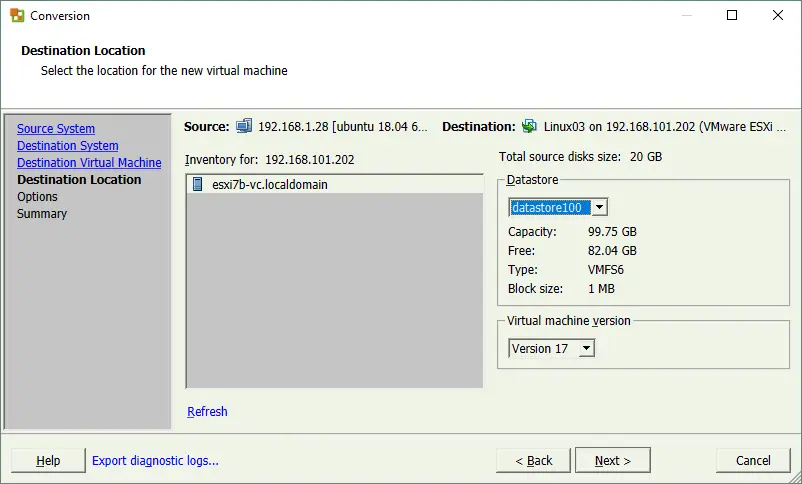Click the Free value 82.04 GB
The width and height of the screenshot is (802, 484).
pyautogui.click(x=612, y=251)
